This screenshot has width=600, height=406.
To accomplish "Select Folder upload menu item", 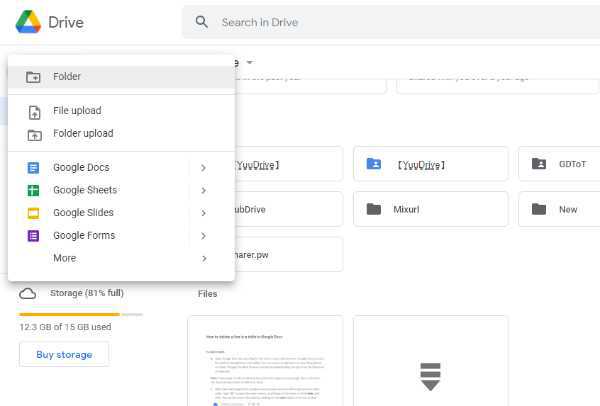I will tap(121, 134).
